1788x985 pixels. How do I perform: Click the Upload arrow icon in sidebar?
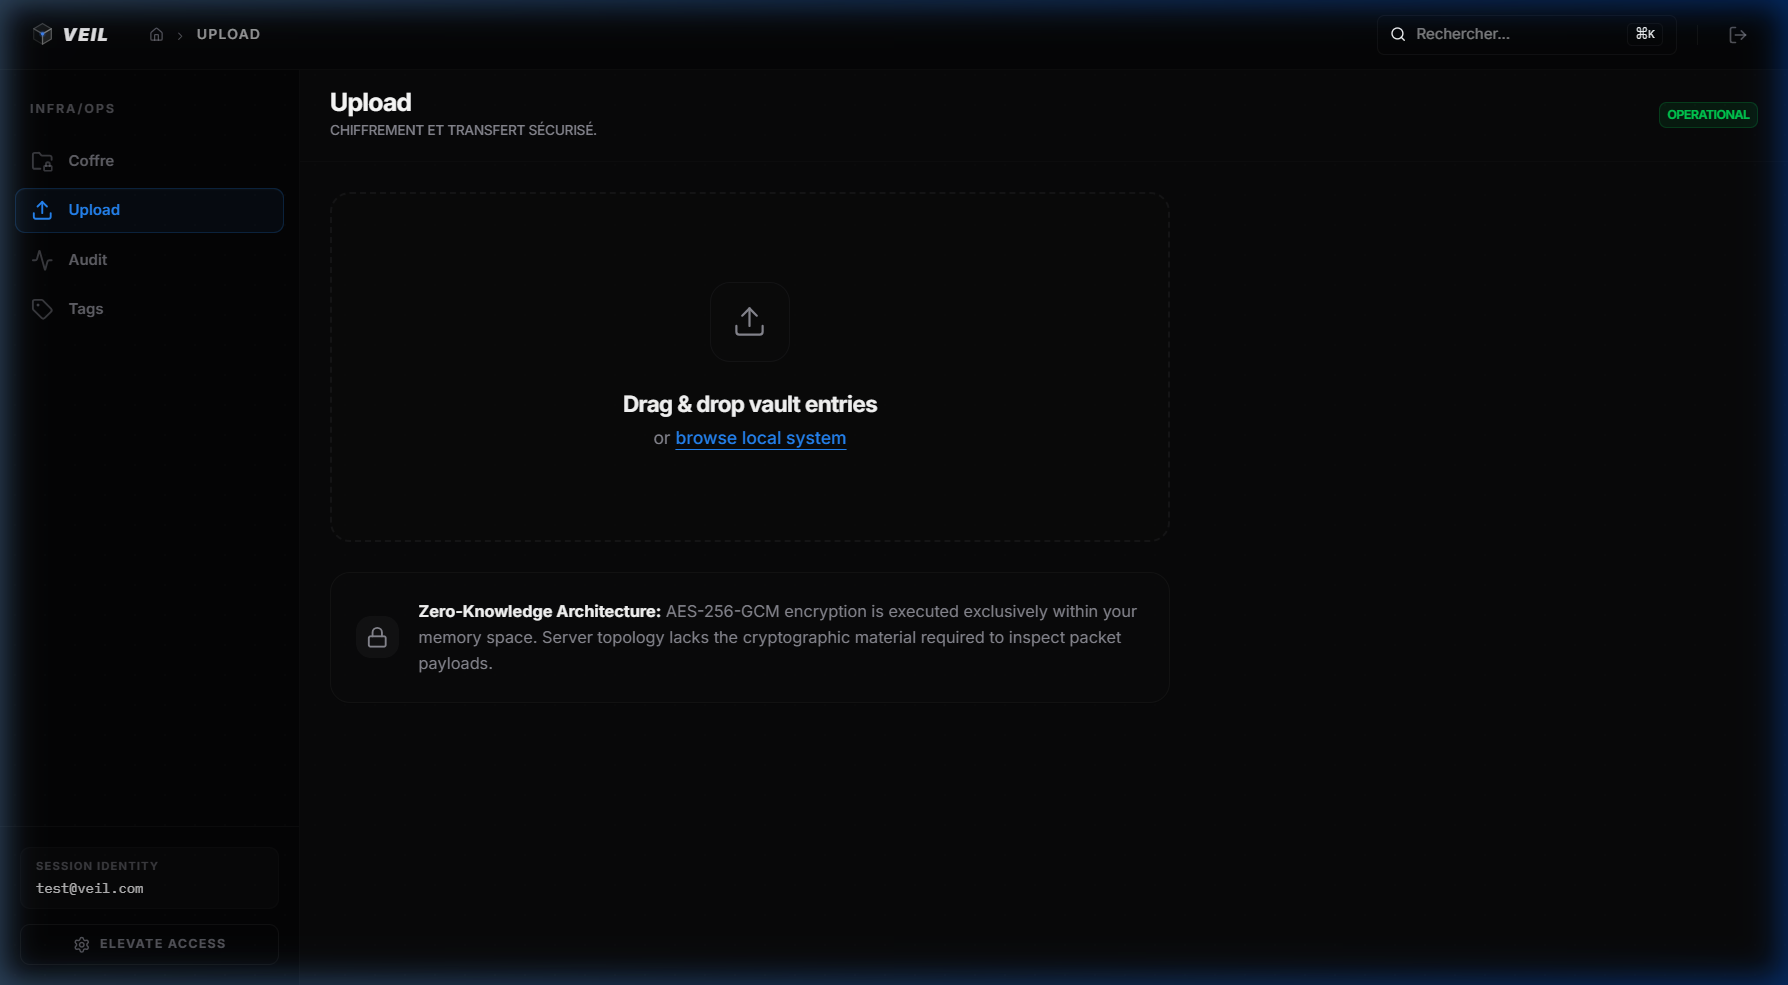tap(42, 210)
